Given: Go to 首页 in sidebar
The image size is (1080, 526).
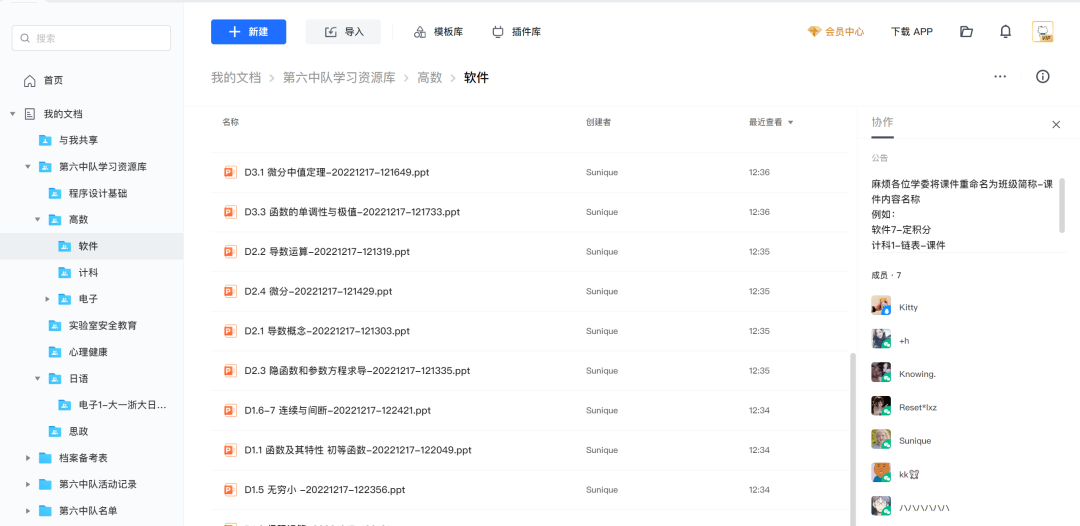Looking at the screenshot, I should tap(52, 80).
